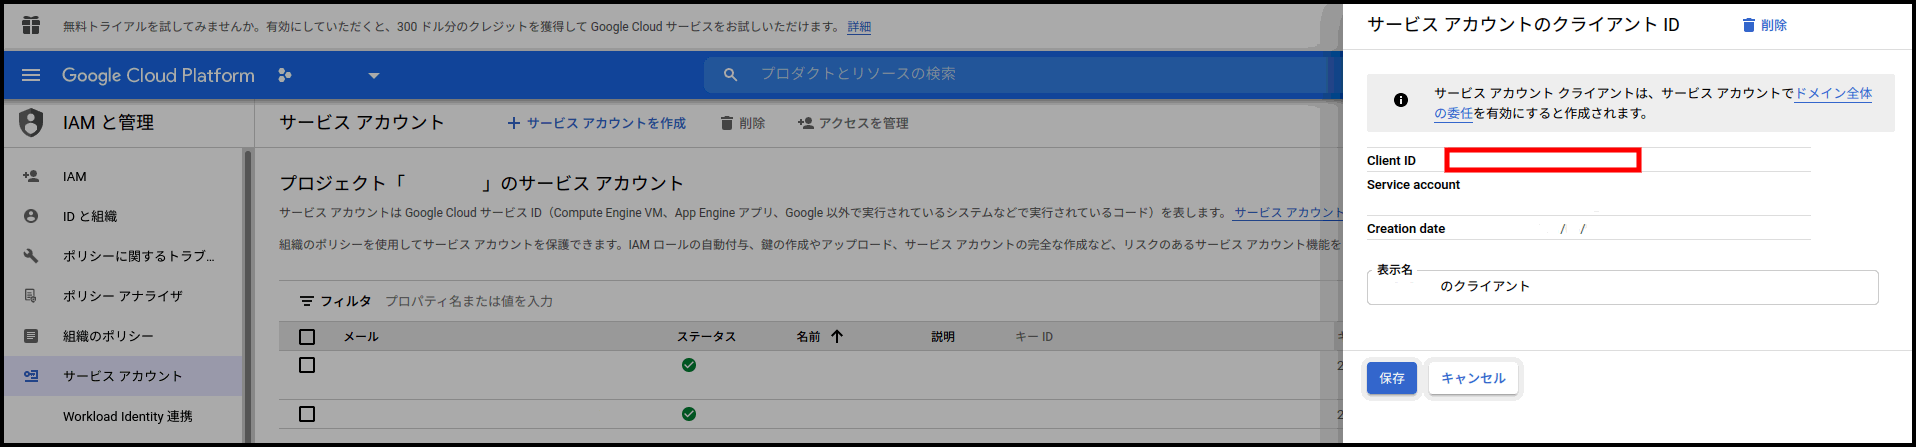
Task: Click the キャンセル button
Action: click(x=1473, y=378)
